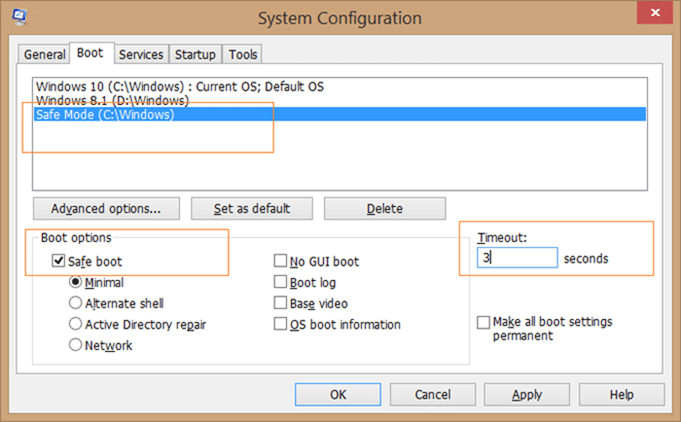Click the Set as default button
681x422 pixels.
point(252,209)
